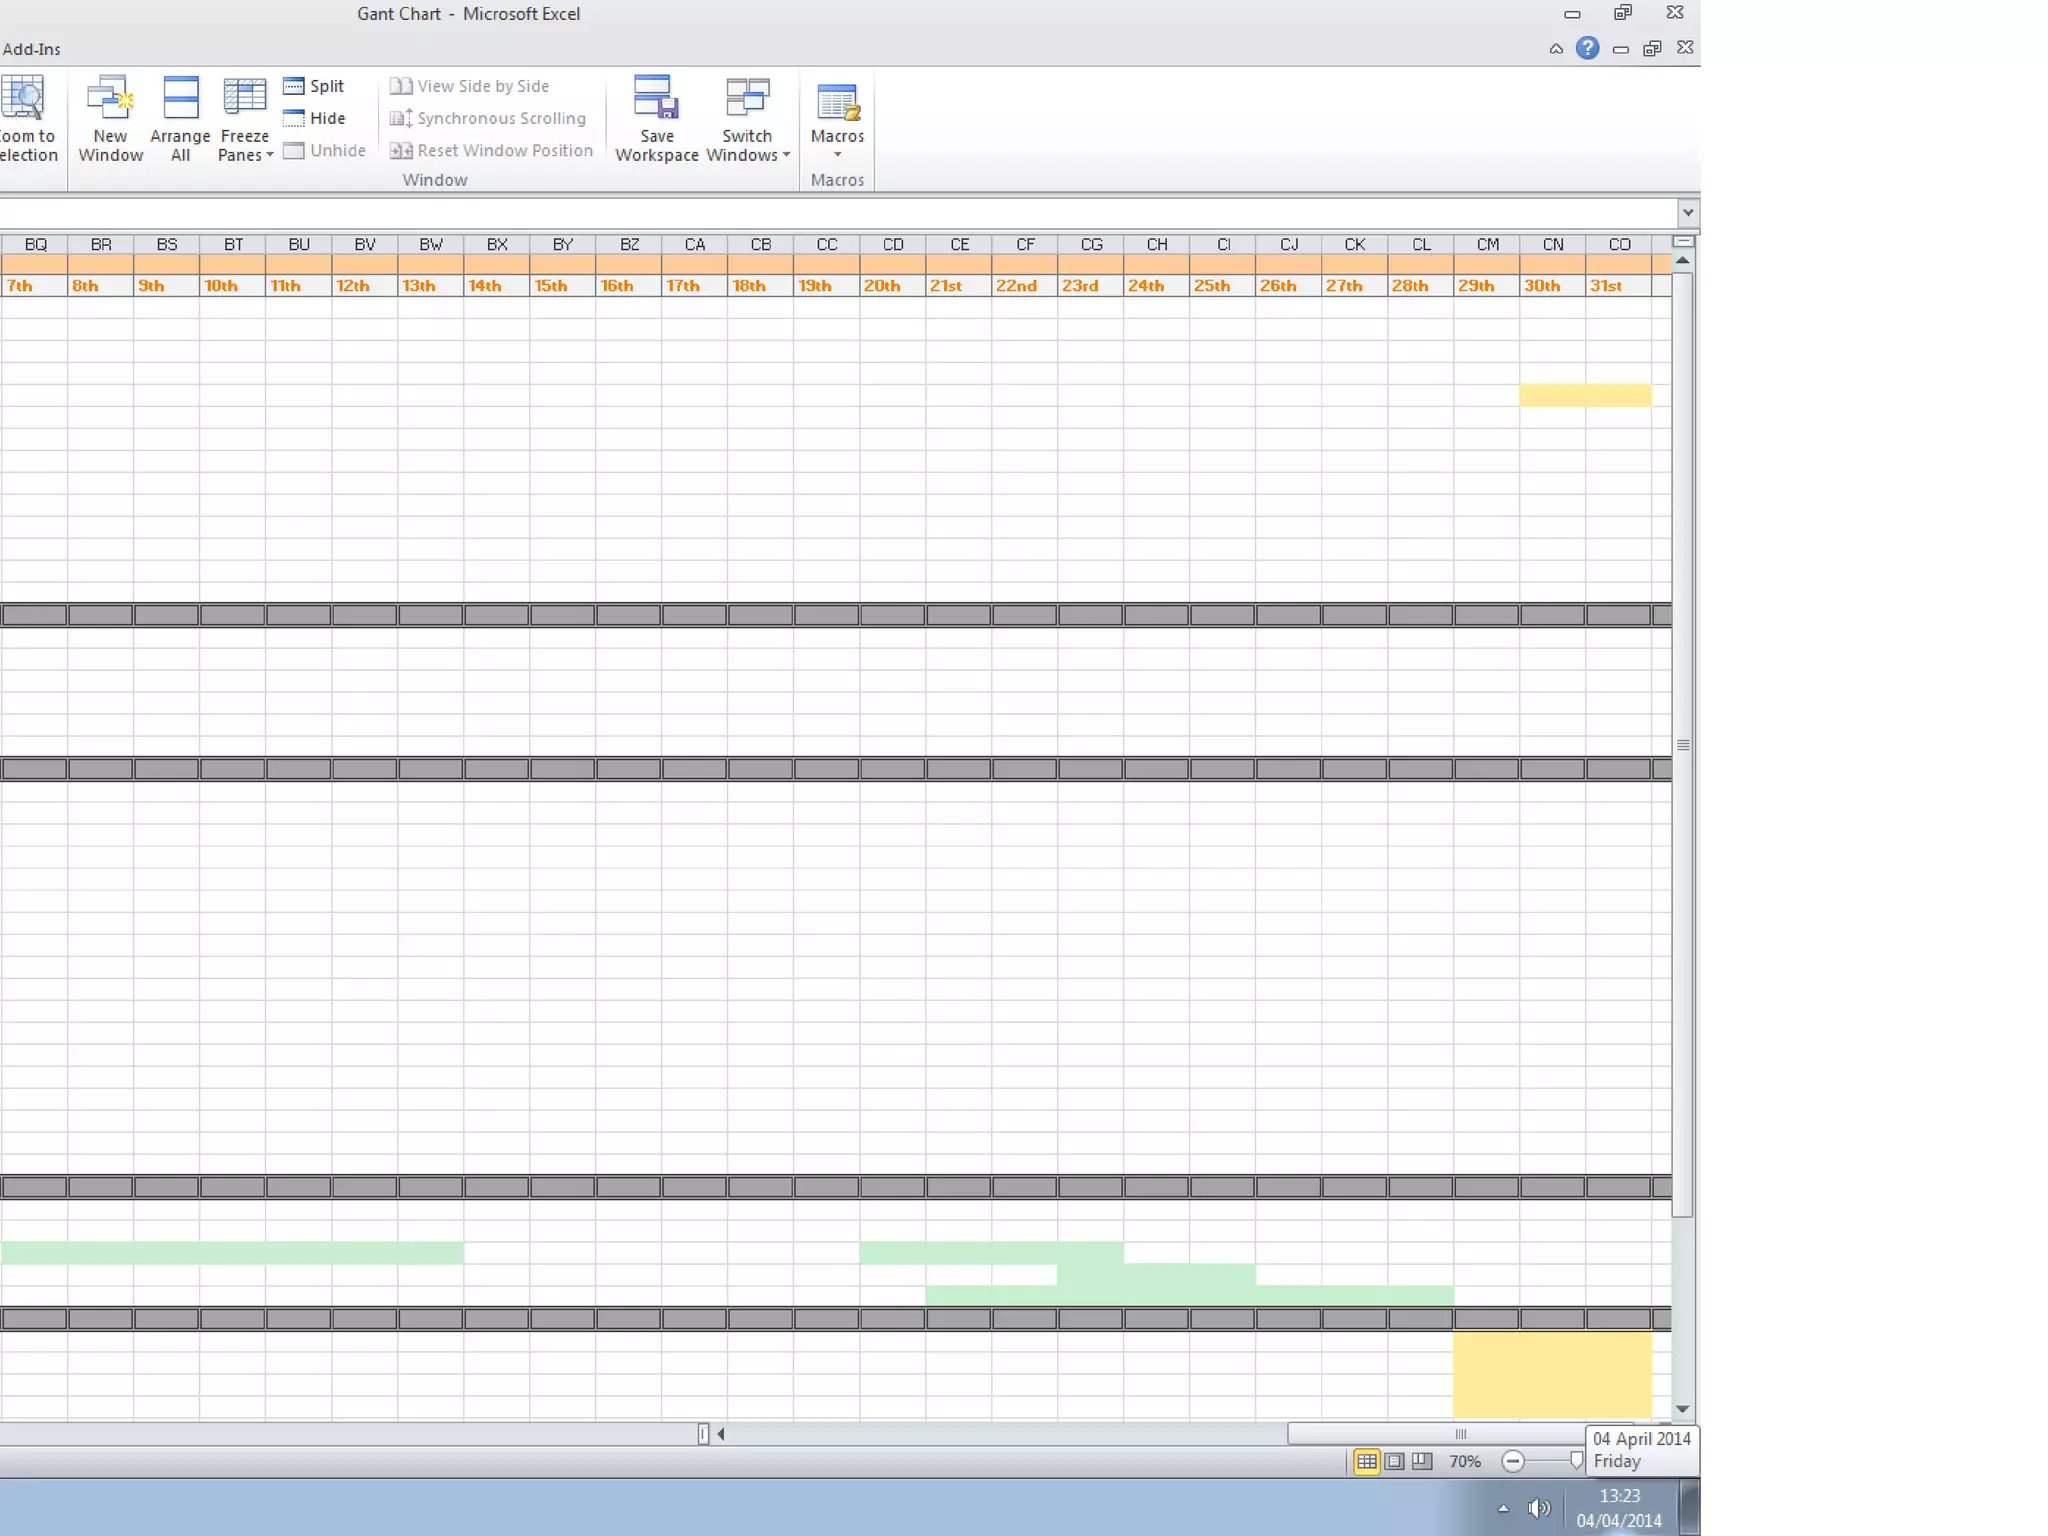This screenshot has width=2048, height=1536.
Task: Click the Hide window icon
Action: 294,118
